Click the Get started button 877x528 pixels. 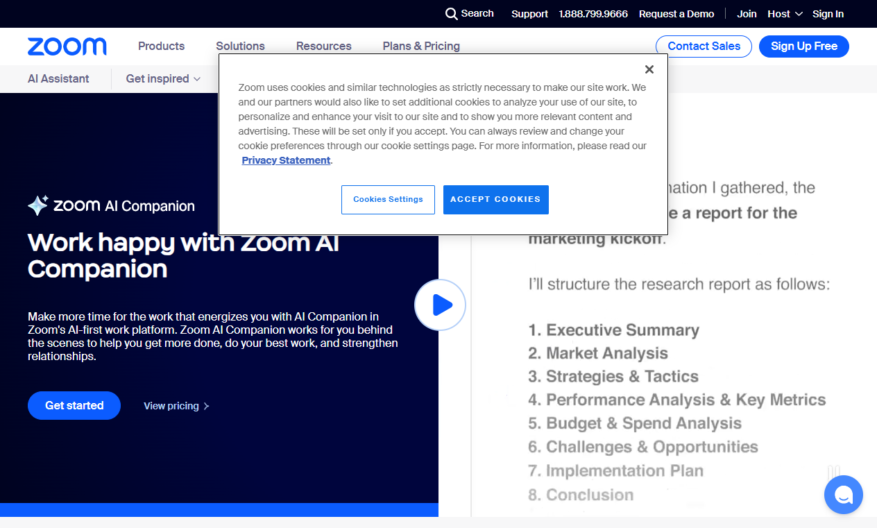(74, 406)
